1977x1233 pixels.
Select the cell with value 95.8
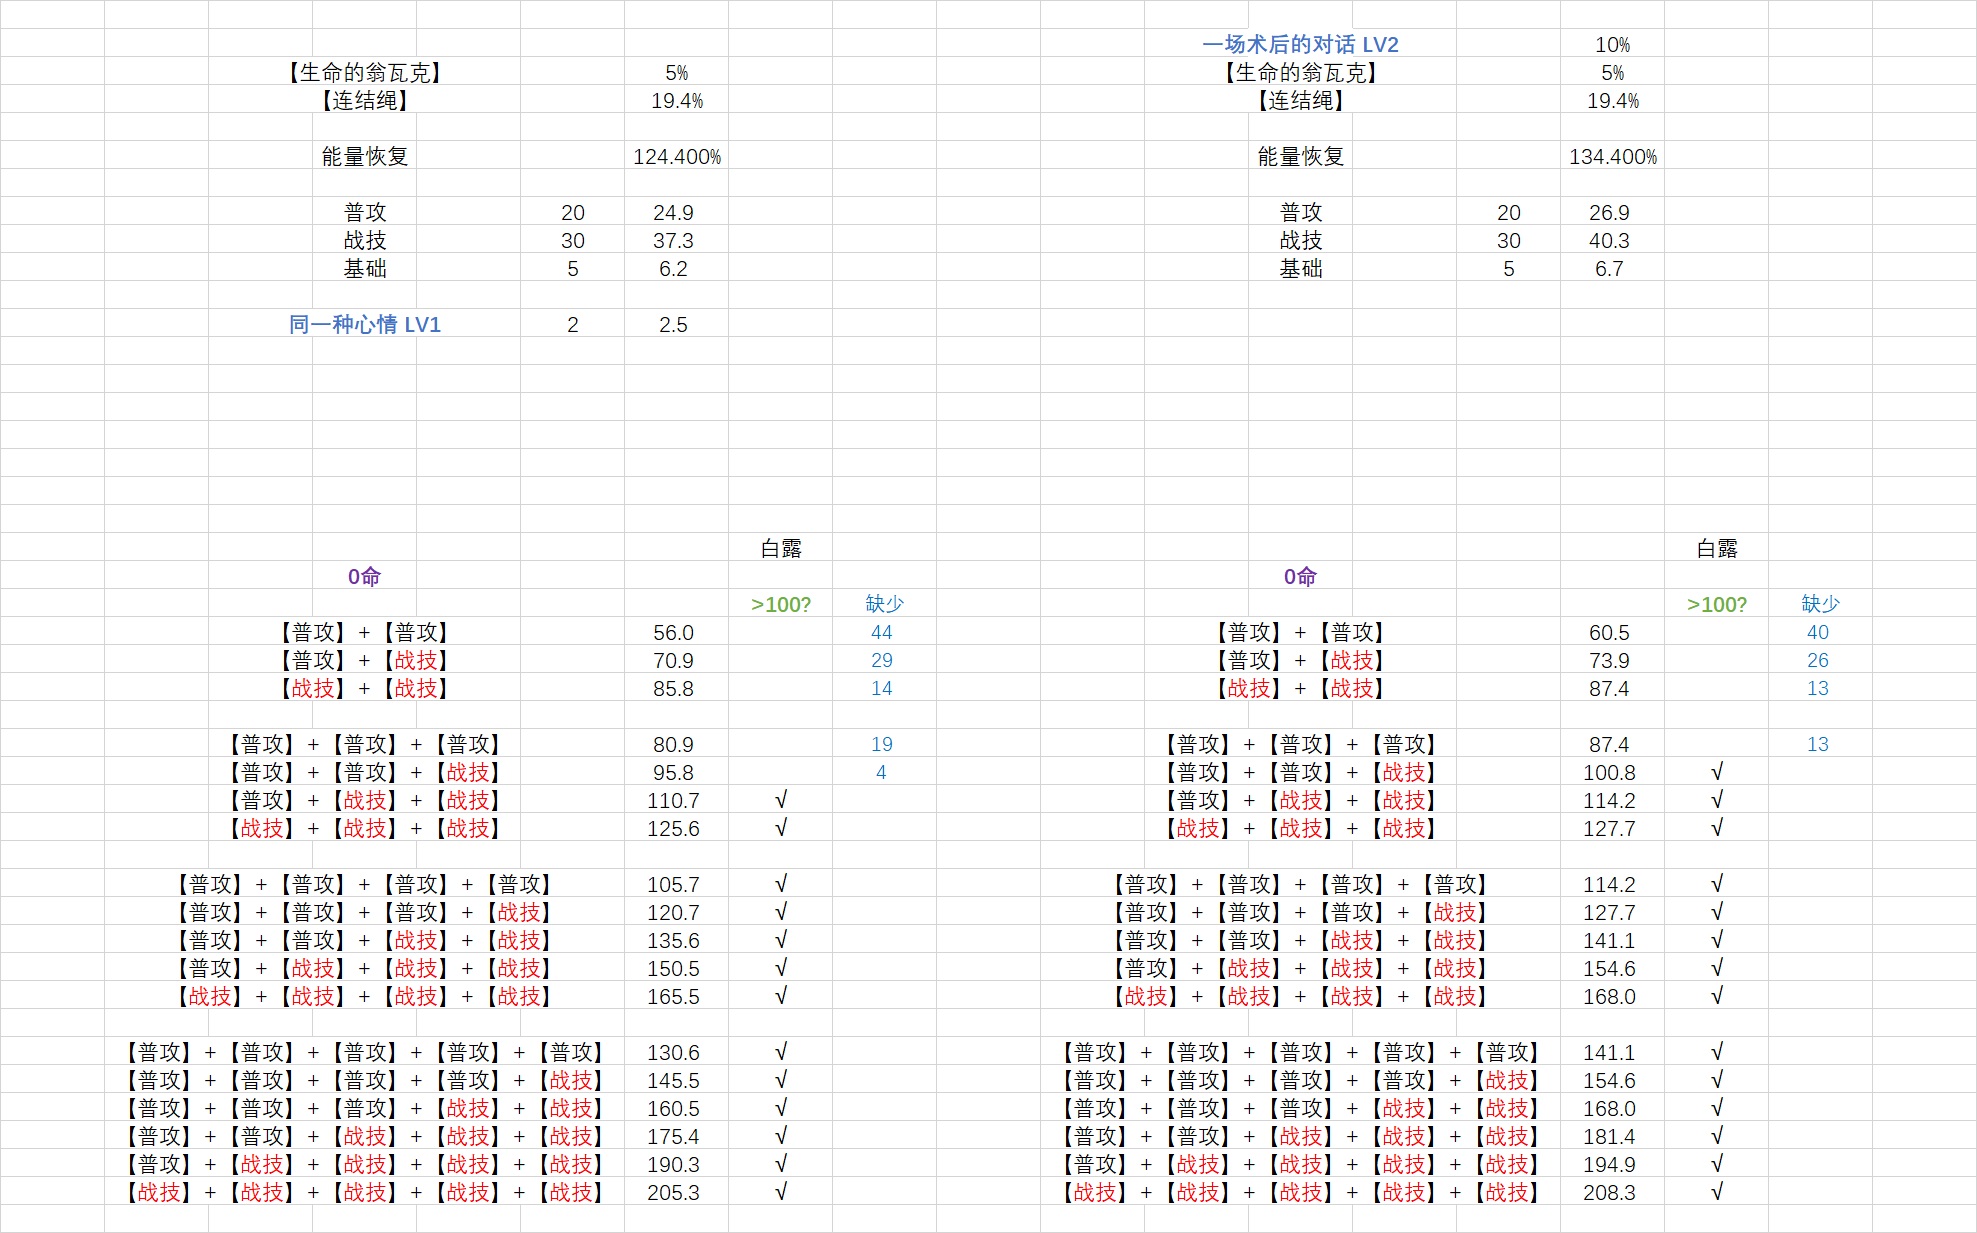coord(673,772)
